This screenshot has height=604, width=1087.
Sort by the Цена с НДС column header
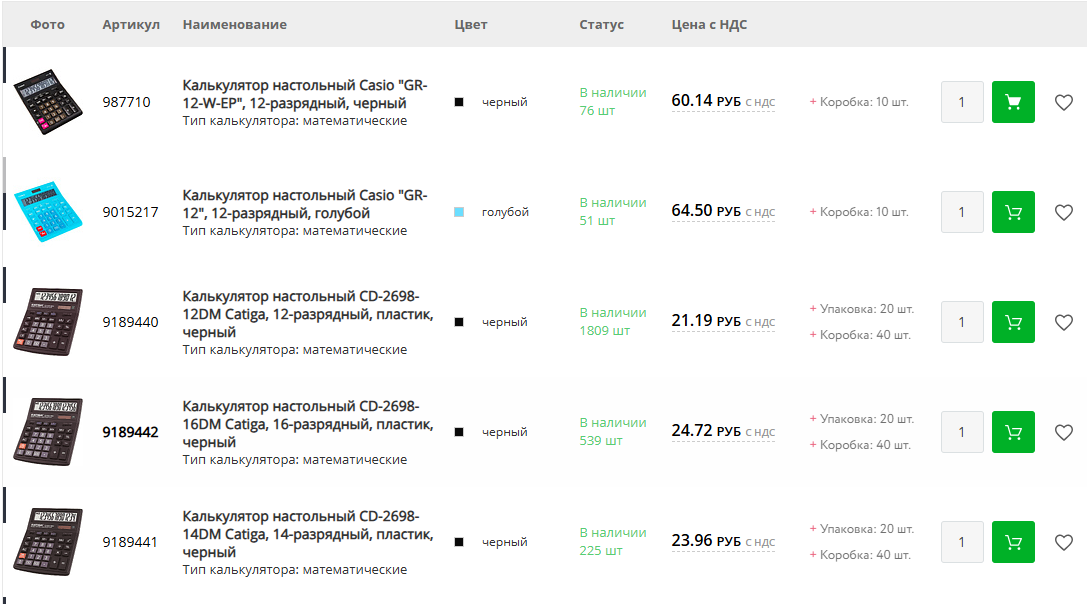[x=709, y=24]
